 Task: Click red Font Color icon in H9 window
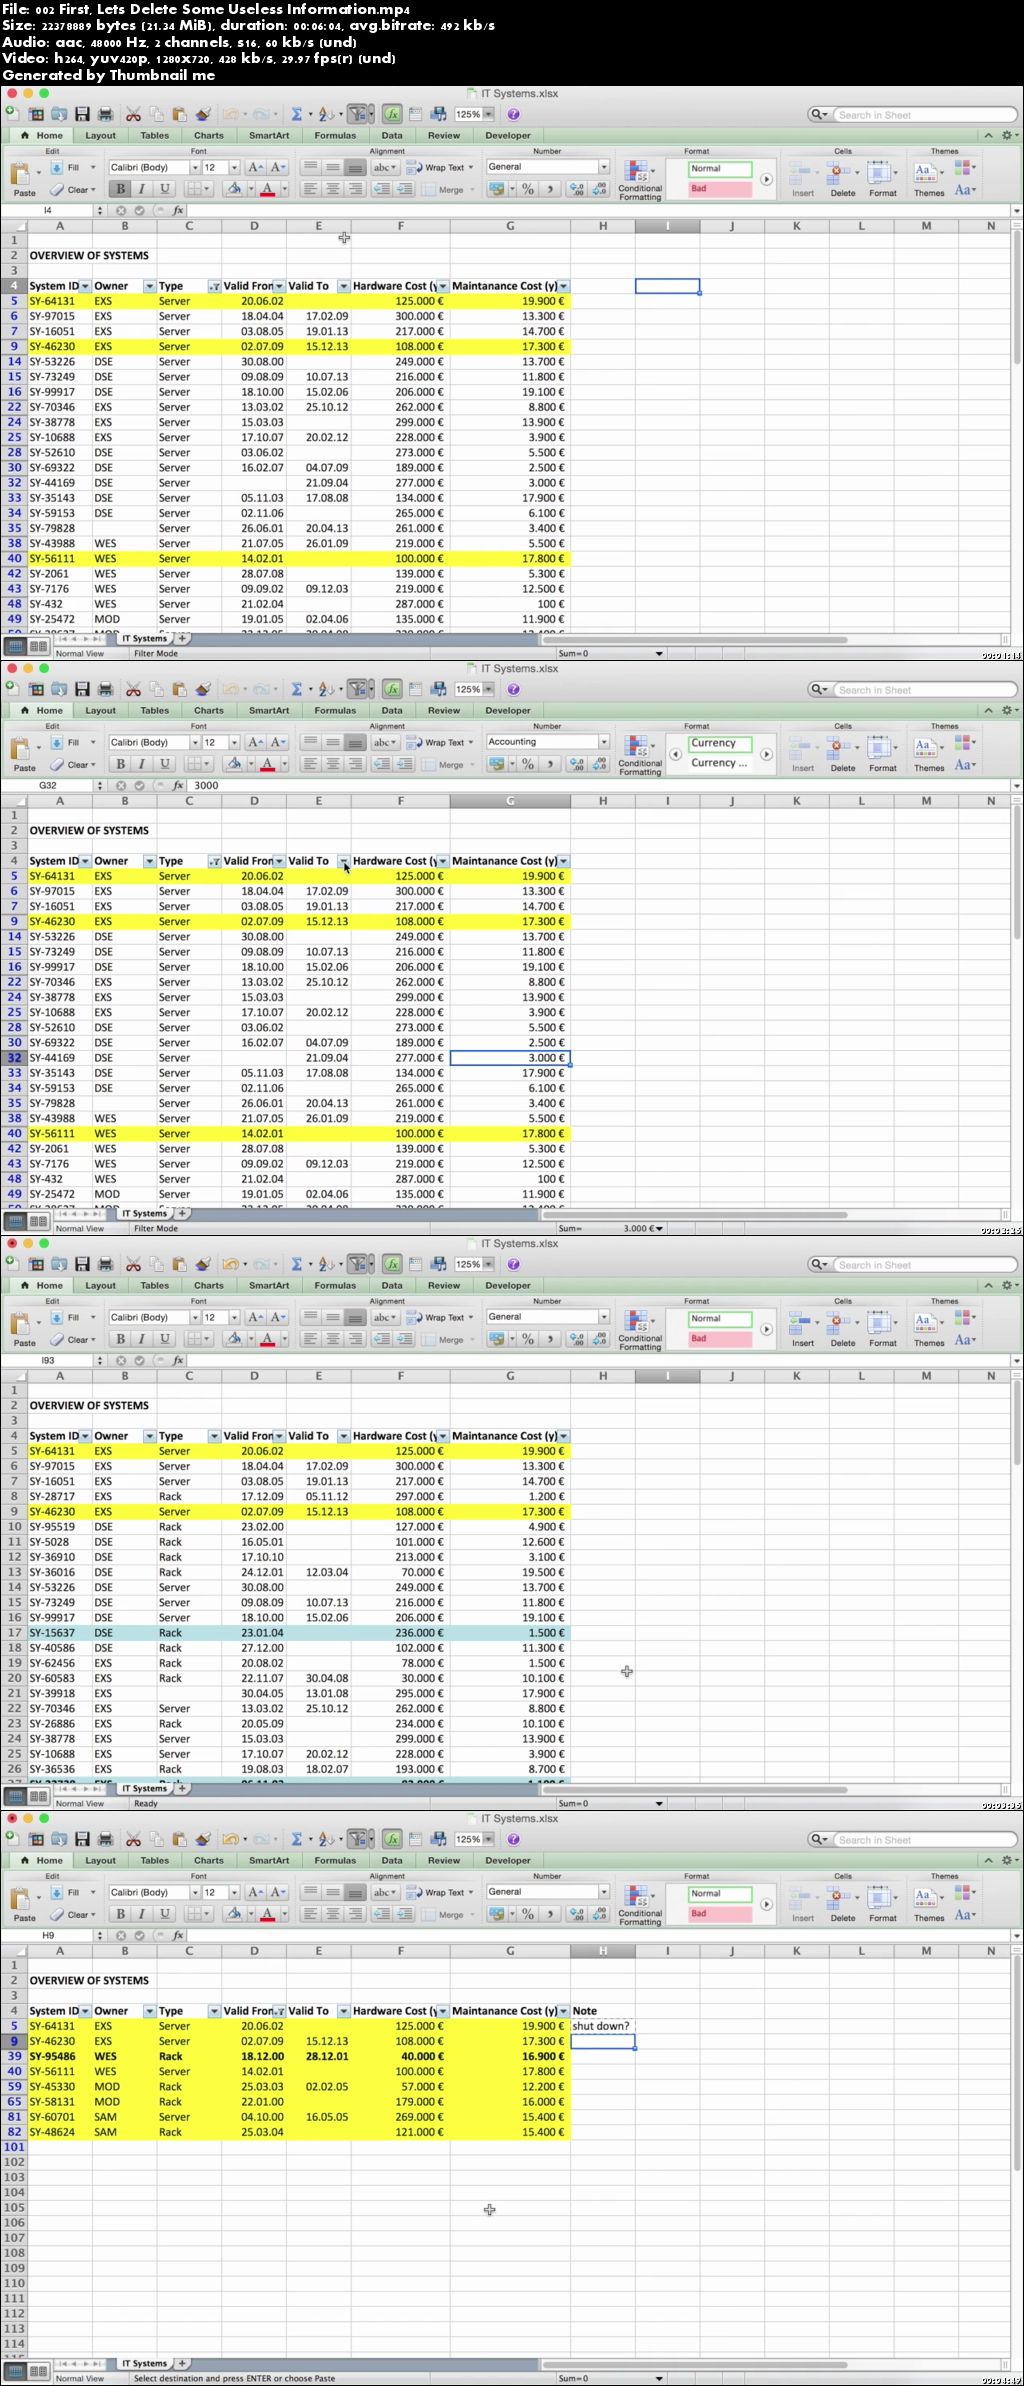(267, 1914)
